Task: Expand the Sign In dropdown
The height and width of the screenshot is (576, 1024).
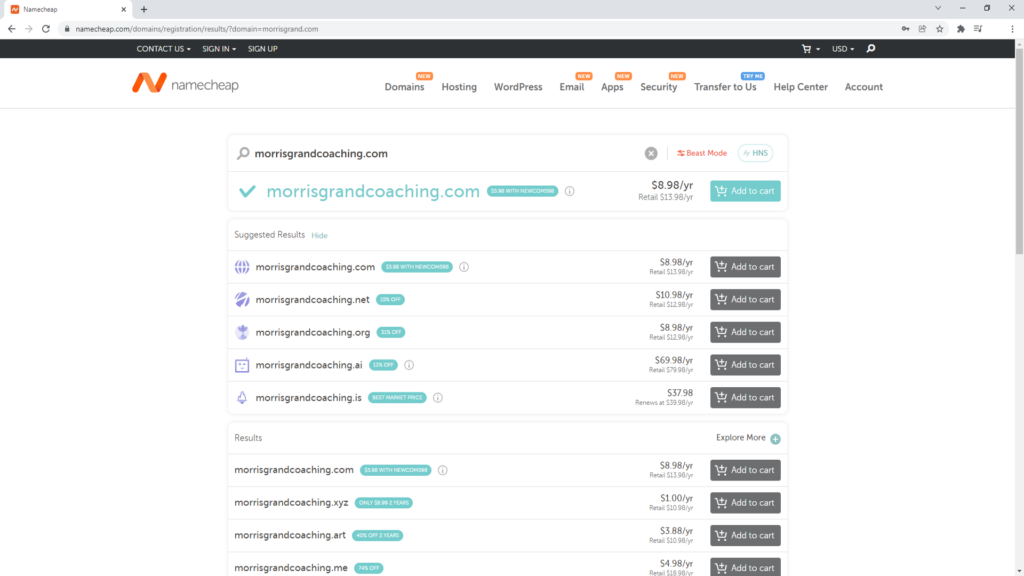Action: pos(219,49)
